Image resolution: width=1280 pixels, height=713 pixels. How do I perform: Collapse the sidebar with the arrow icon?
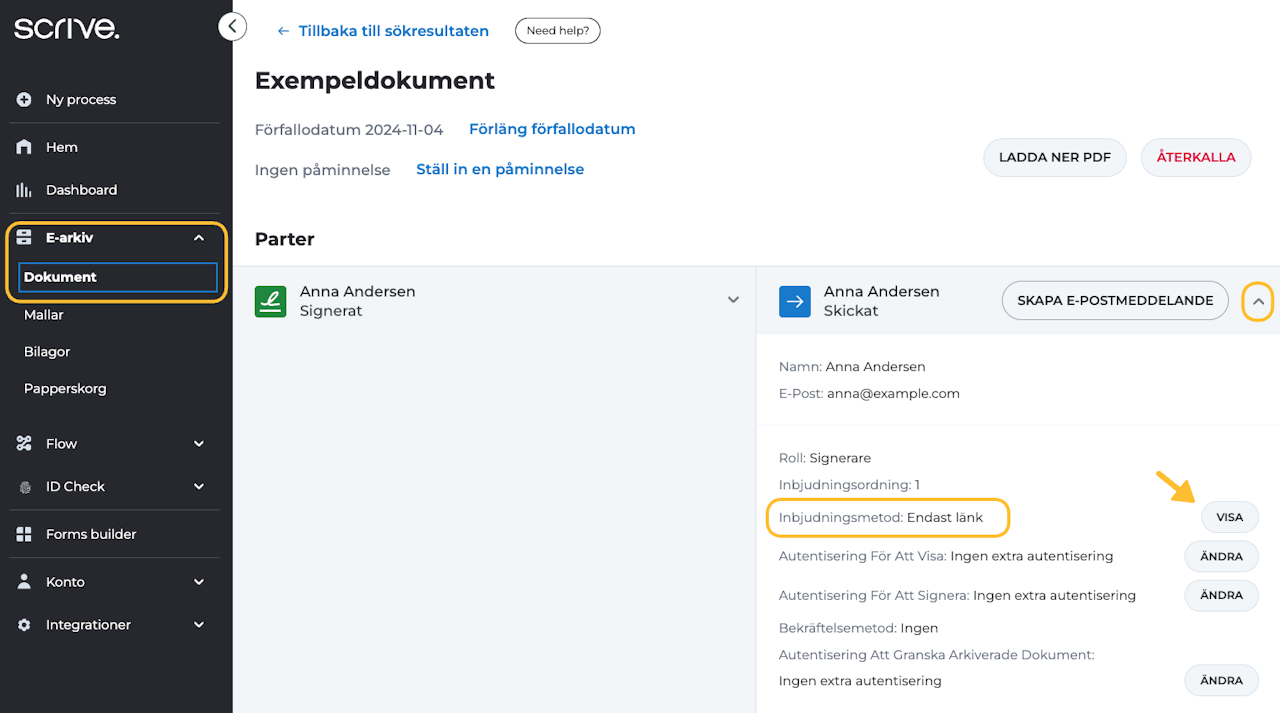tap(232, 27)
